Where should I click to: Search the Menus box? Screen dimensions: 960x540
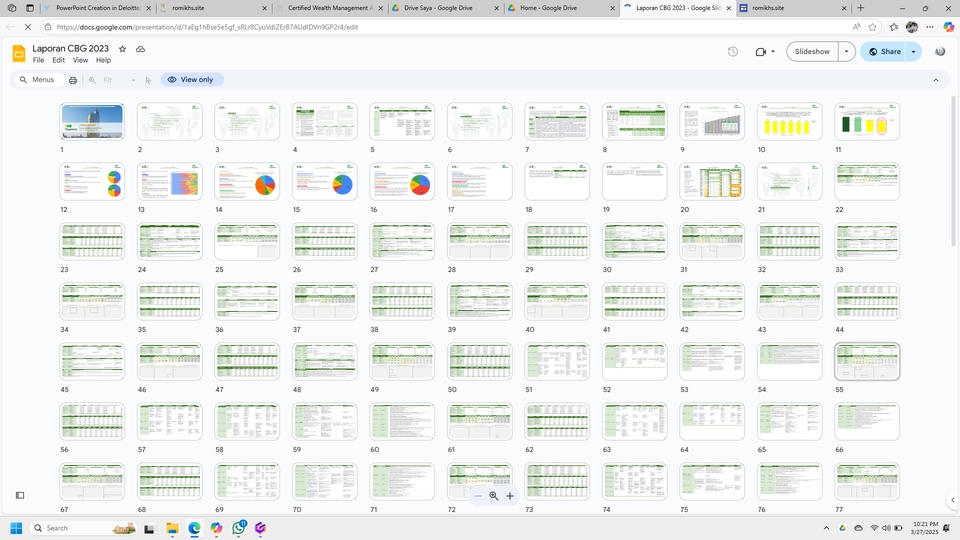[x=38, y=80]
